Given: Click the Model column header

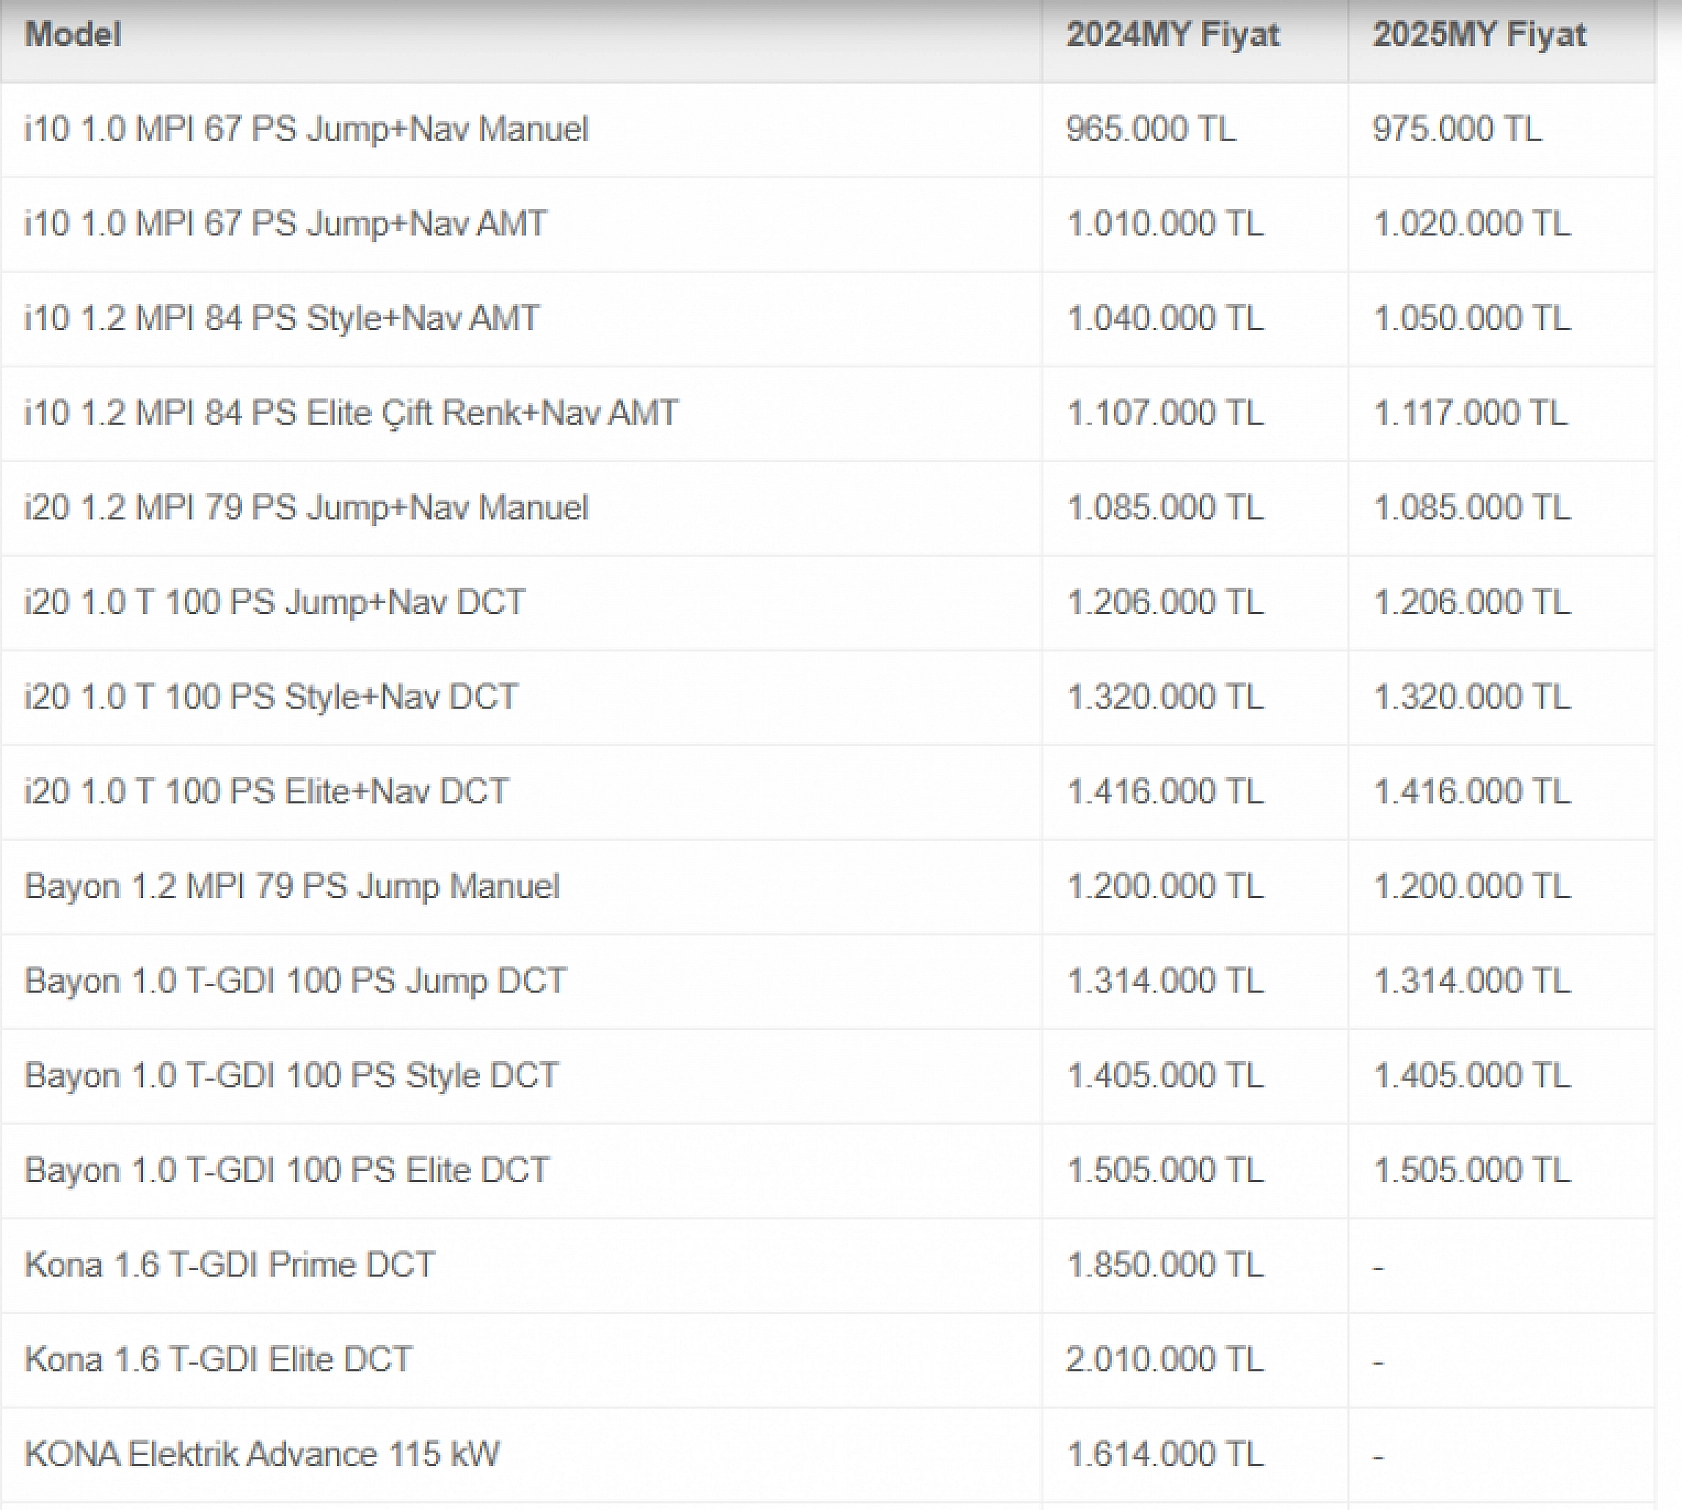Looking at the screenshot, I should (x=73, y=35).
